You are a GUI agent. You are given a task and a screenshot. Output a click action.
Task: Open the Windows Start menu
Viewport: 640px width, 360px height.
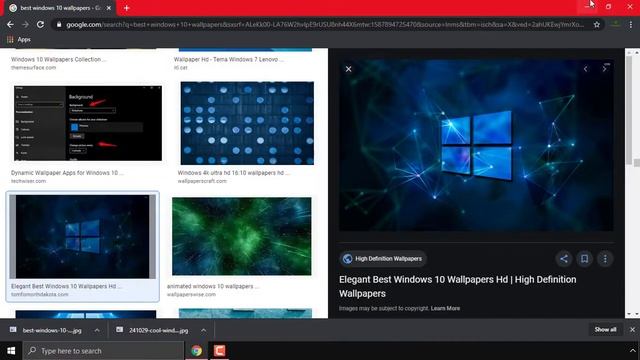pyautogui.click(x=11, y=351)
